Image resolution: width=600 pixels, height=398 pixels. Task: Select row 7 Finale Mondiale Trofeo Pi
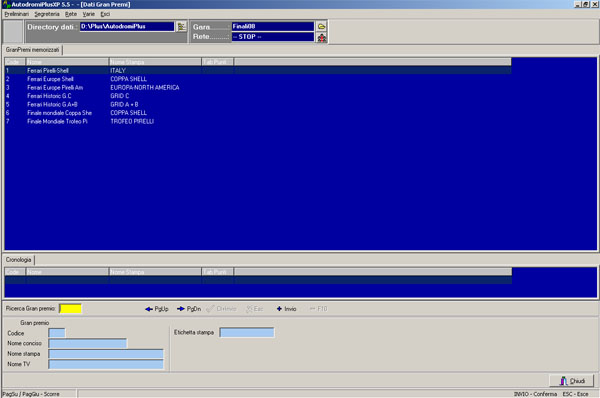pyautogui.click(x=258, y=121)
